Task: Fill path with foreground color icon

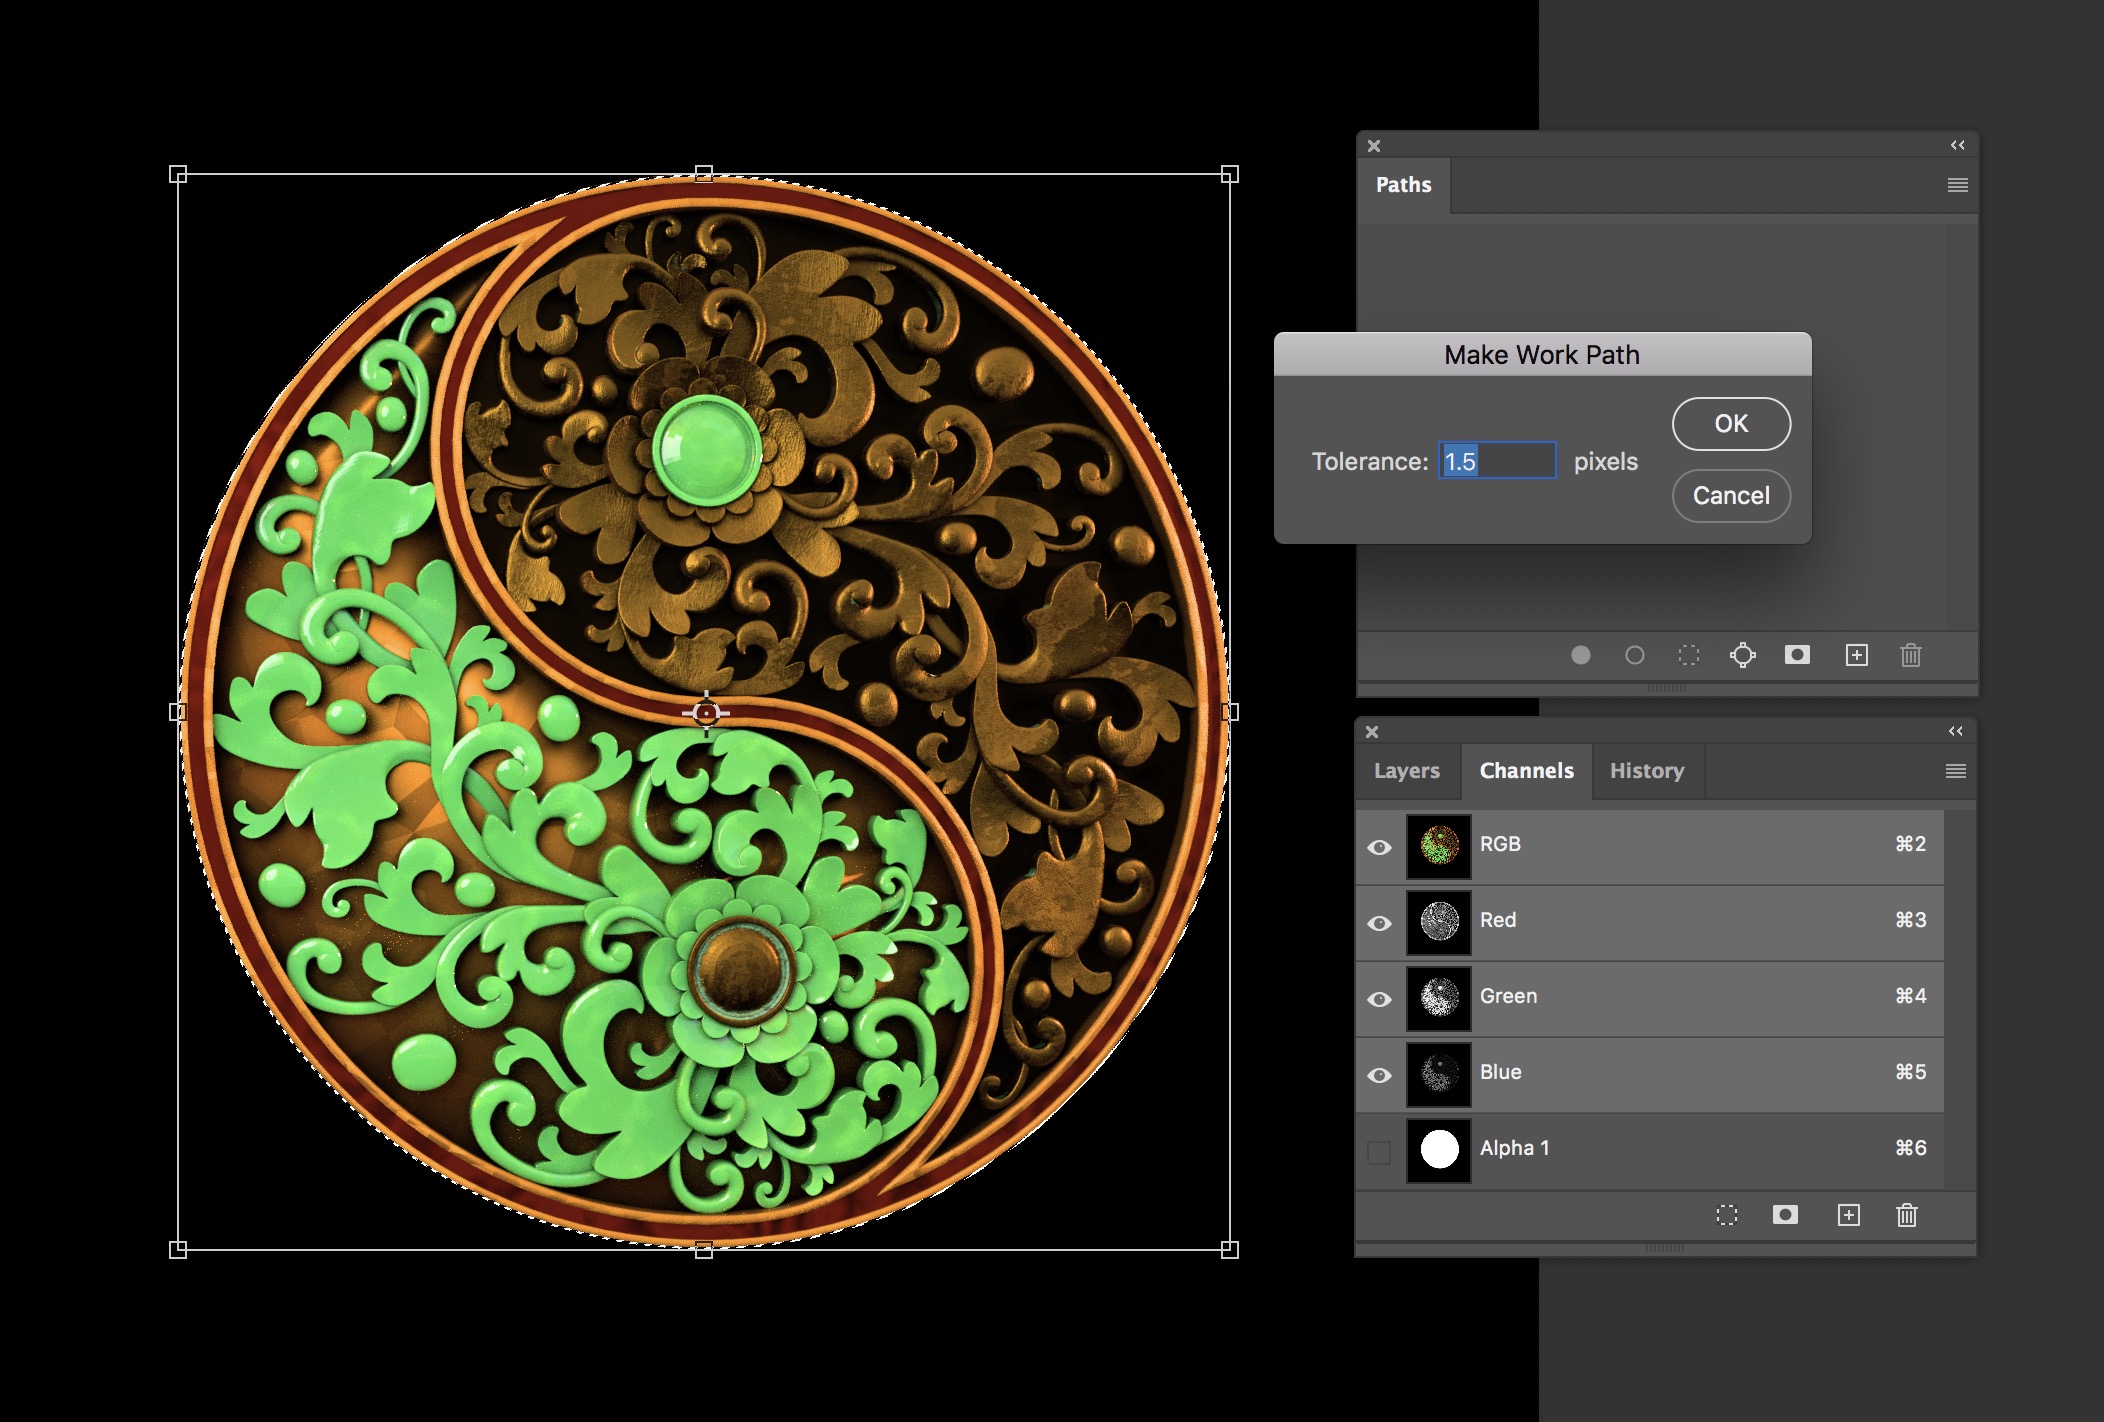Action: 1580,655
